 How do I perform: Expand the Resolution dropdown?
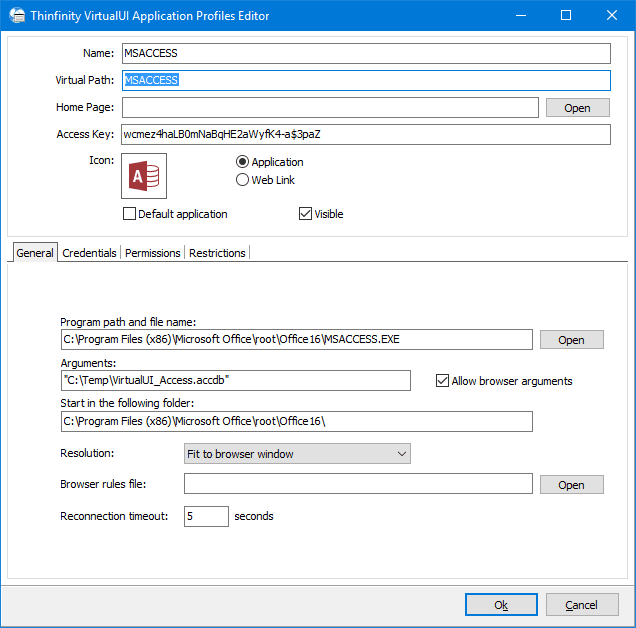[297, 454]
